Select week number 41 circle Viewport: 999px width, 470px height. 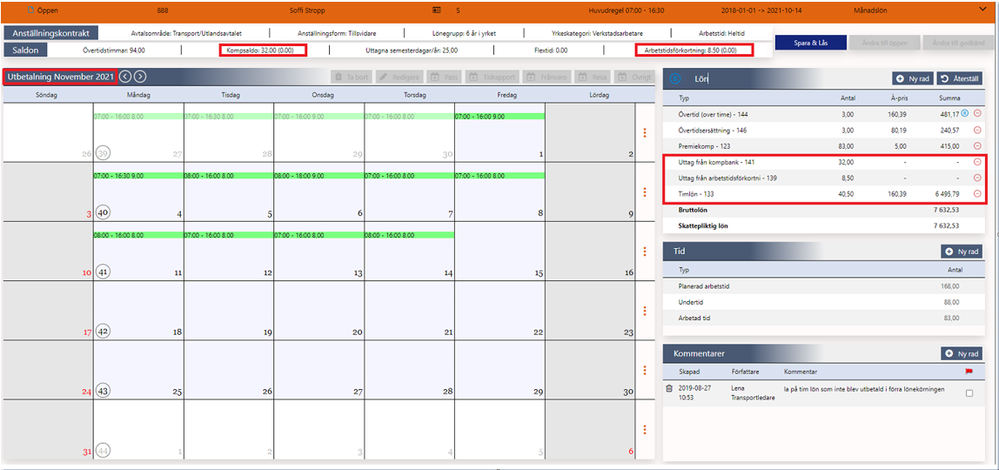(103, 272)
